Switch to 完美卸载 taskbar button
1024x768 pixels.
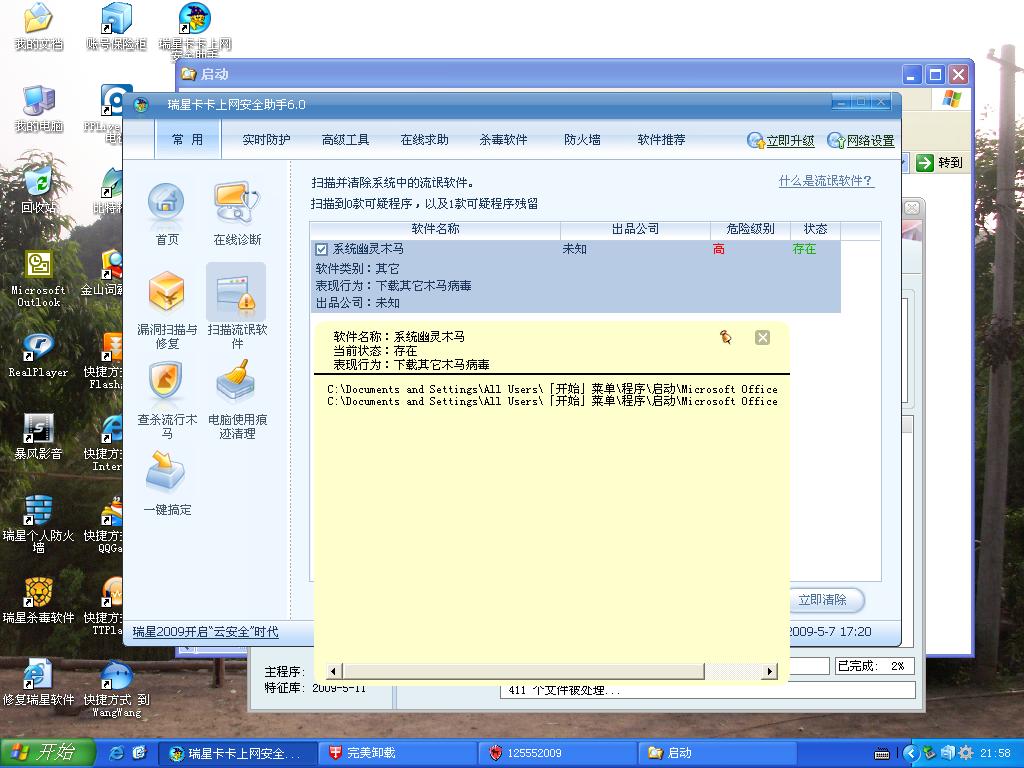[397, 753]
